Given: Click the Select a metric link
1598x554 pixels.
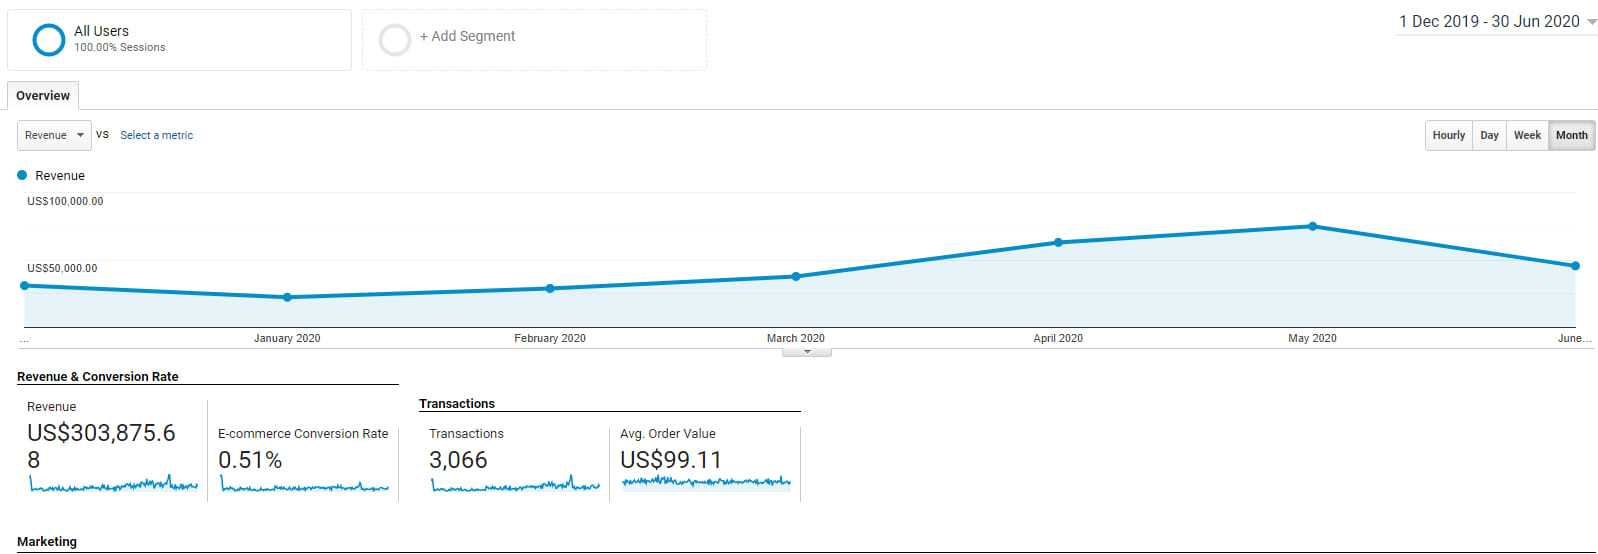Looking at the screenshot, I should click(157, 135).
